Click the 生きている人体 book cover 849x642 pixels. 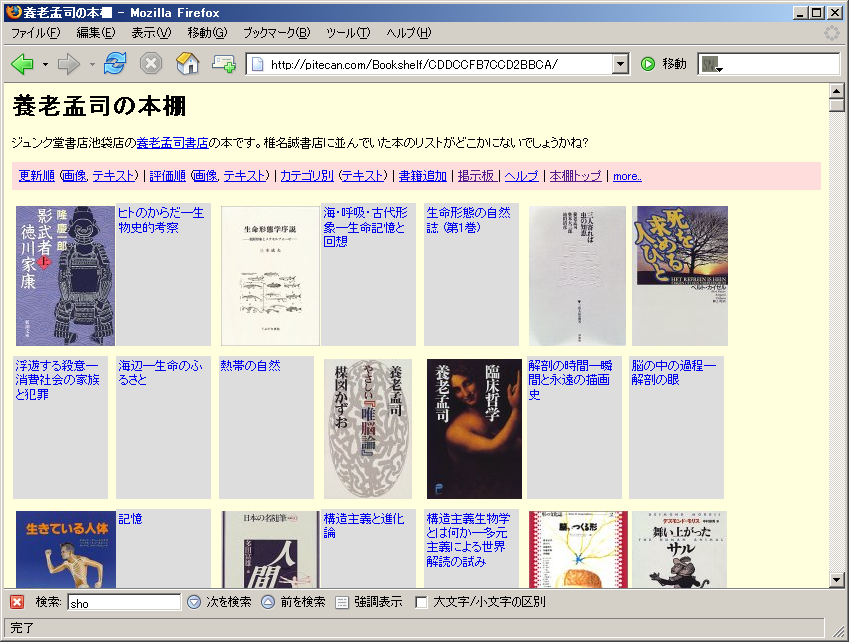coord(66,549)
